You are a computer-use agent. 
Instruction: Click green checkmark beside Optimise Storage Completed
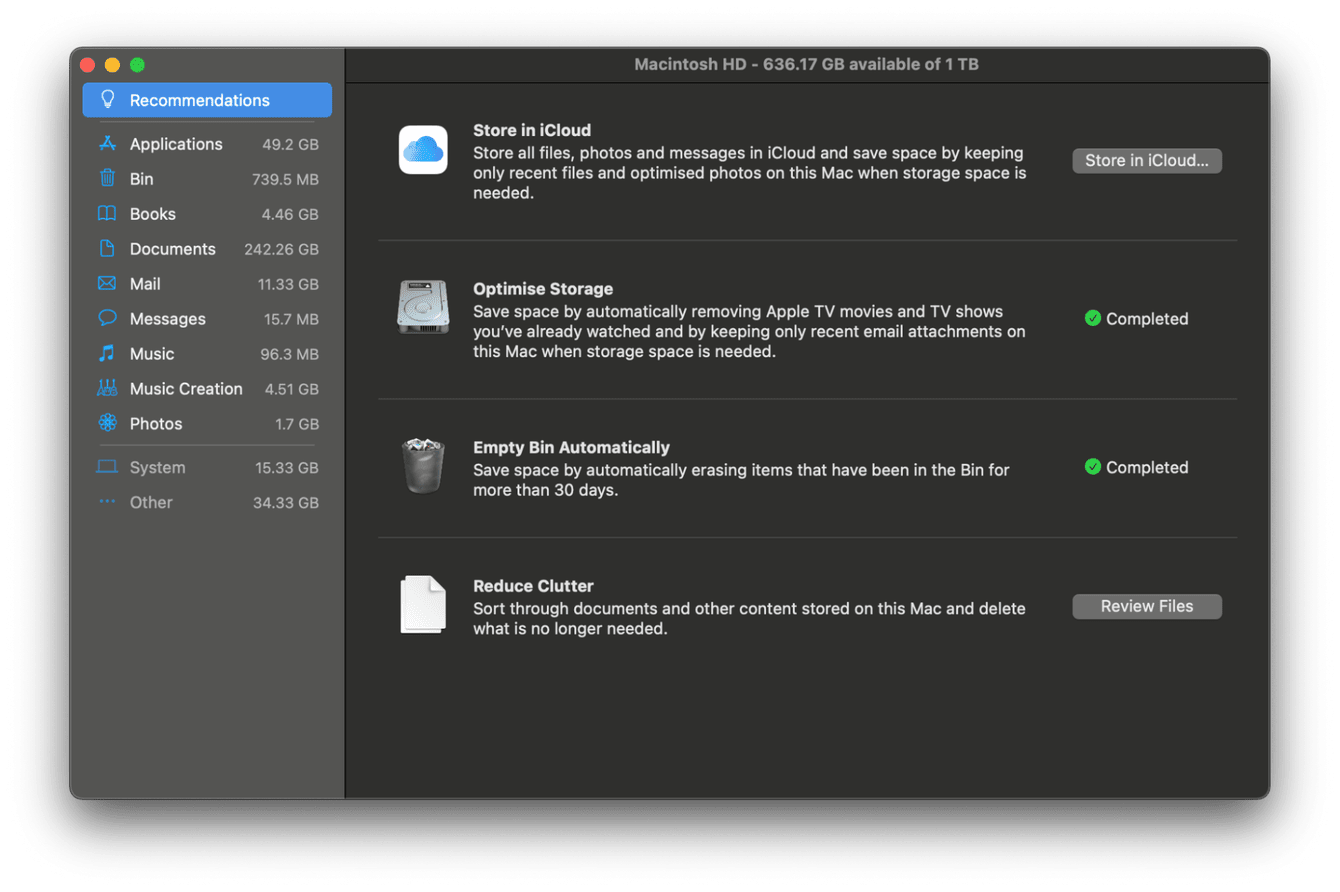tap(1093, 319)
